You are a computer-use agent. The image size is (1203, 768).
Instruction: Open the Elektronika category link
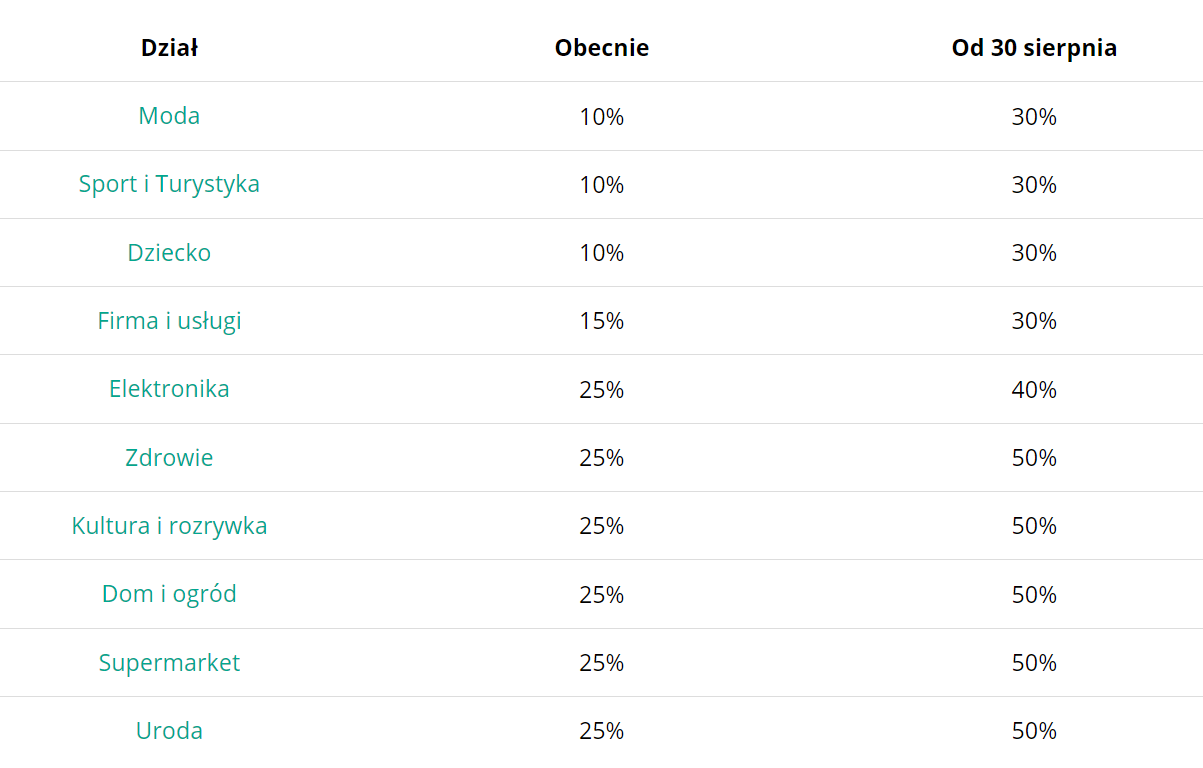pos(169,389)
